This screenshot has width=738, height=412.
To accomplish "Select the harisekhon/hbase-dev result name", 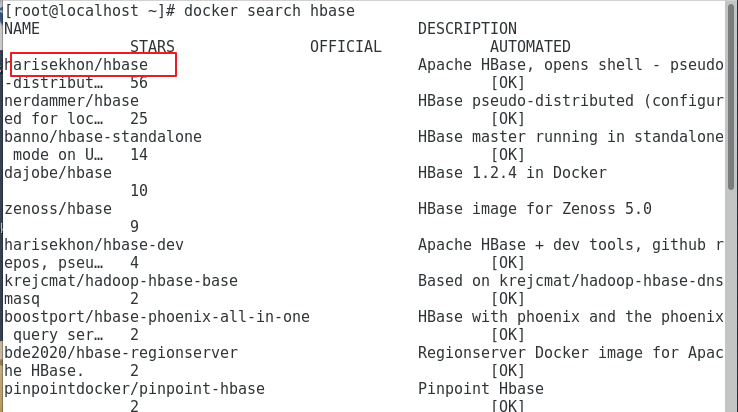I will [x=93, y=245].
